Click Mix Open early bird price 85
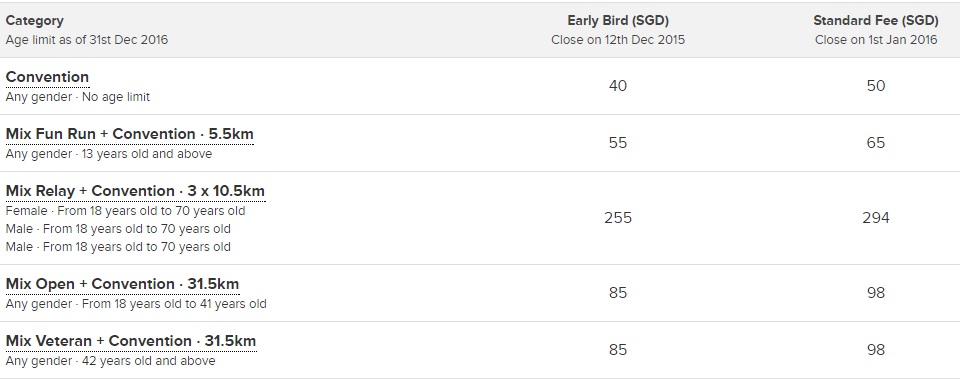 click(x=618, y=293)
